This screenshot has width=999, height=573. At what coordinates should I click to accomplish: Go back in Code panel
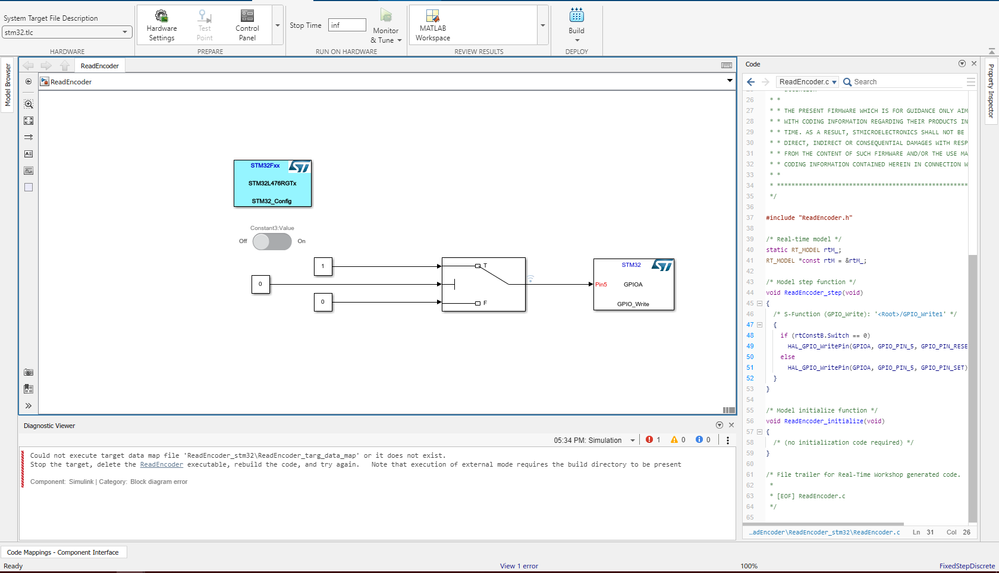(751, 82)
